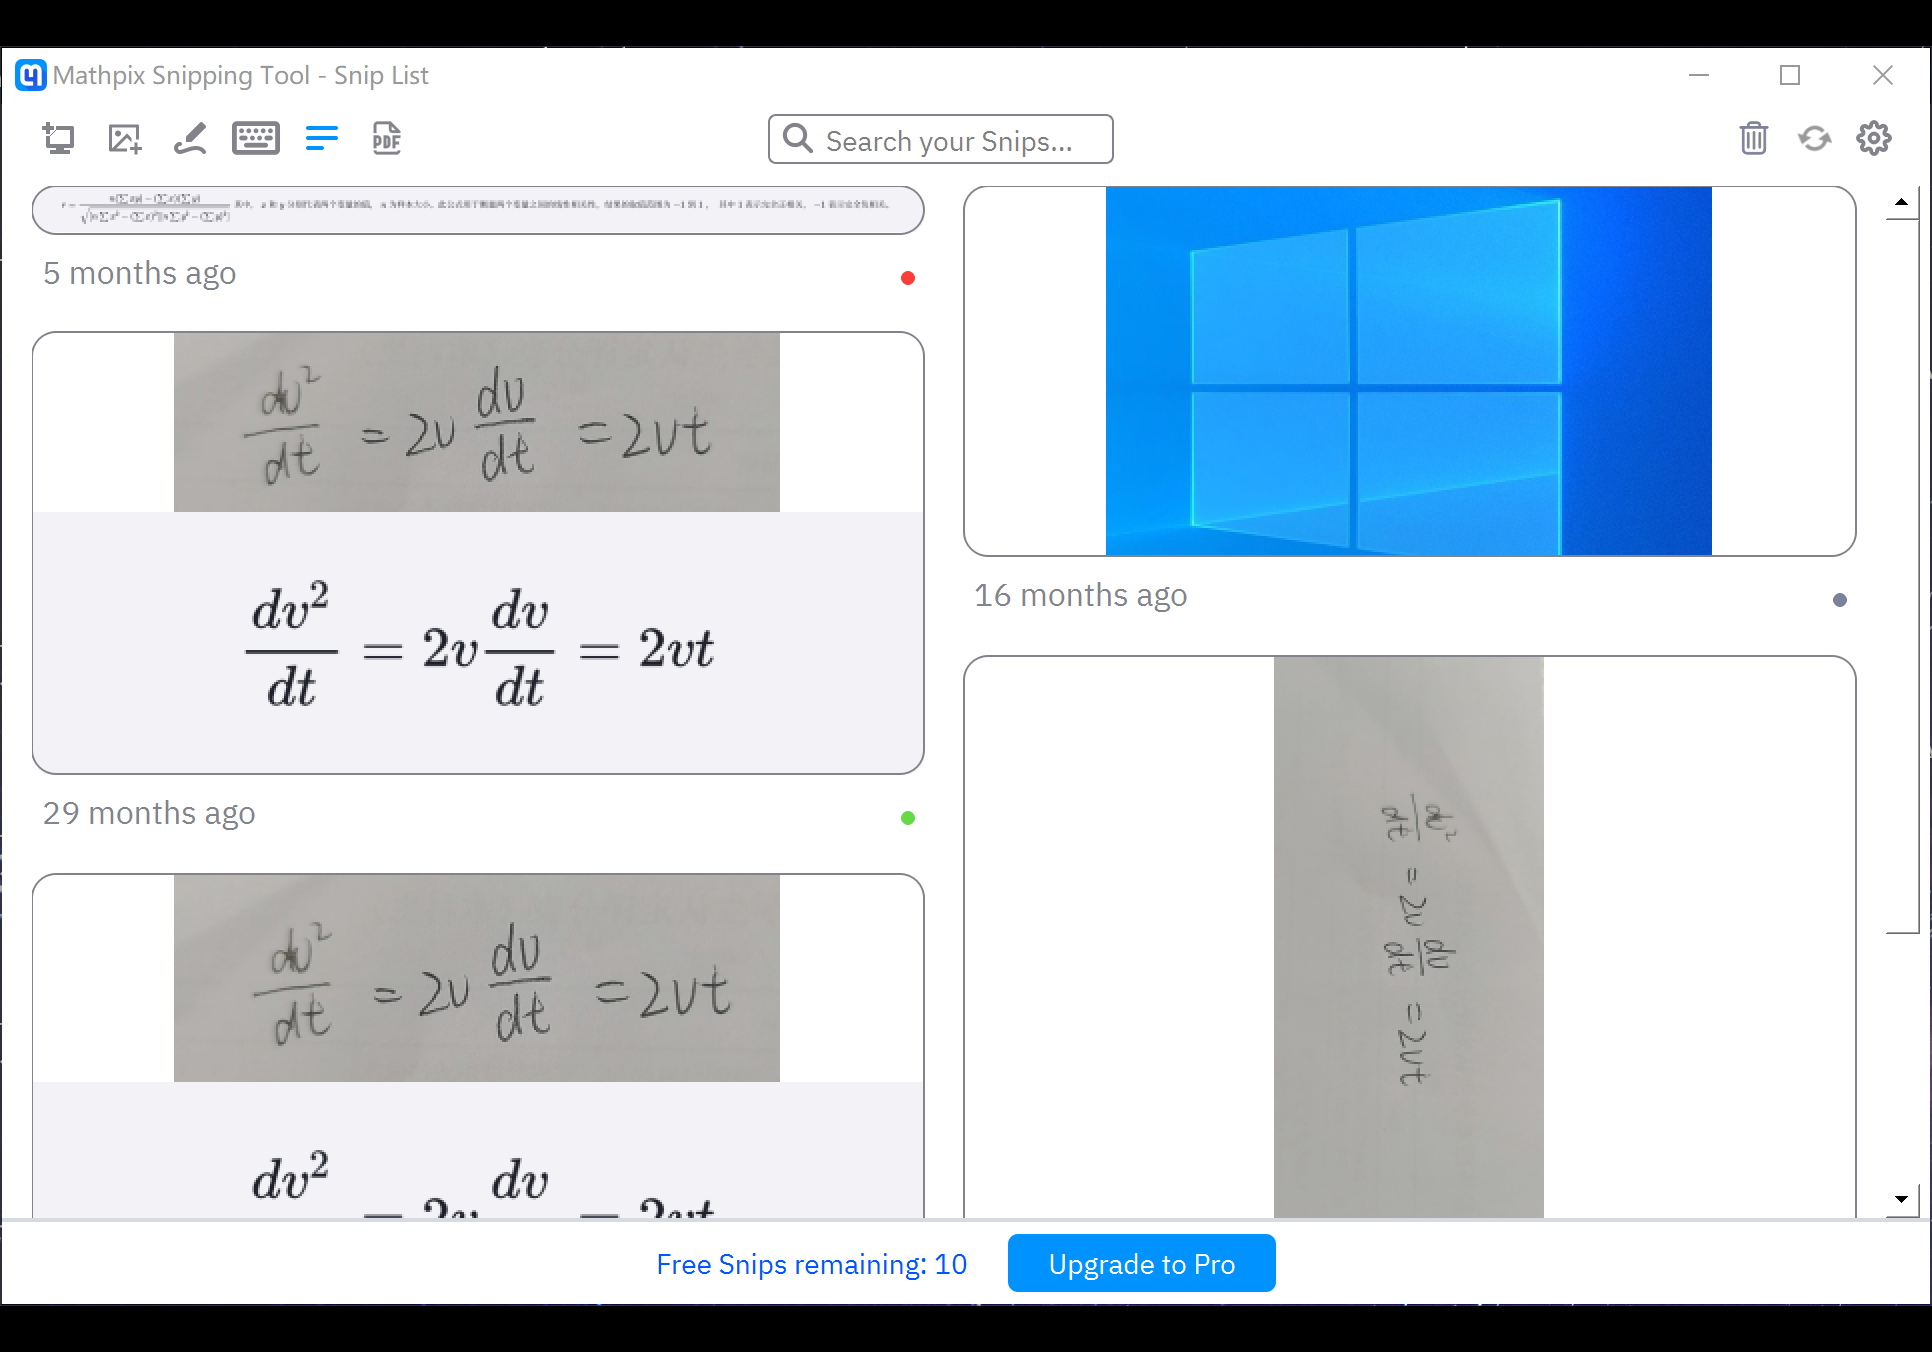Click the trash delete icon
The image size is (1932, 1352).
(x=1754, y=138)
